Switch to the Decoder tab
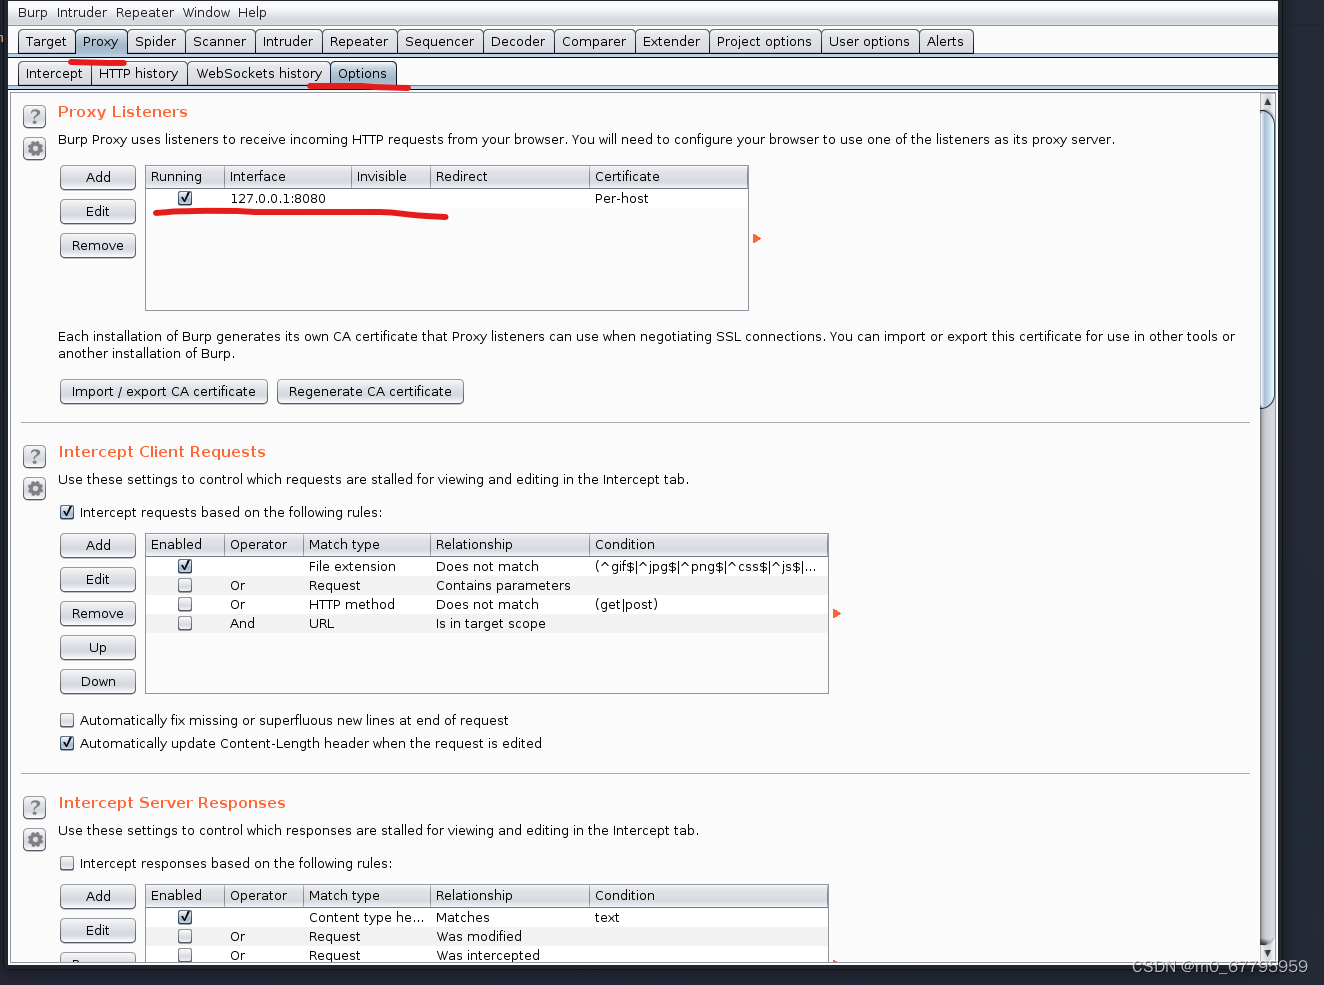 (x=518, y=41)
